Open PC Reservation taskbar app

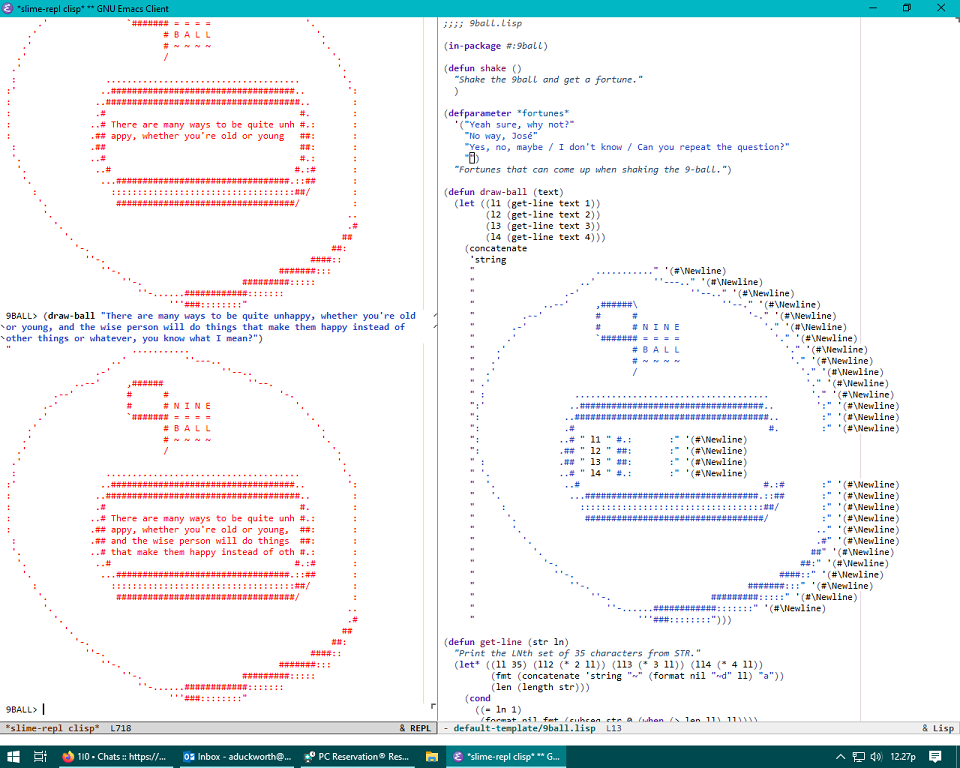357,756
